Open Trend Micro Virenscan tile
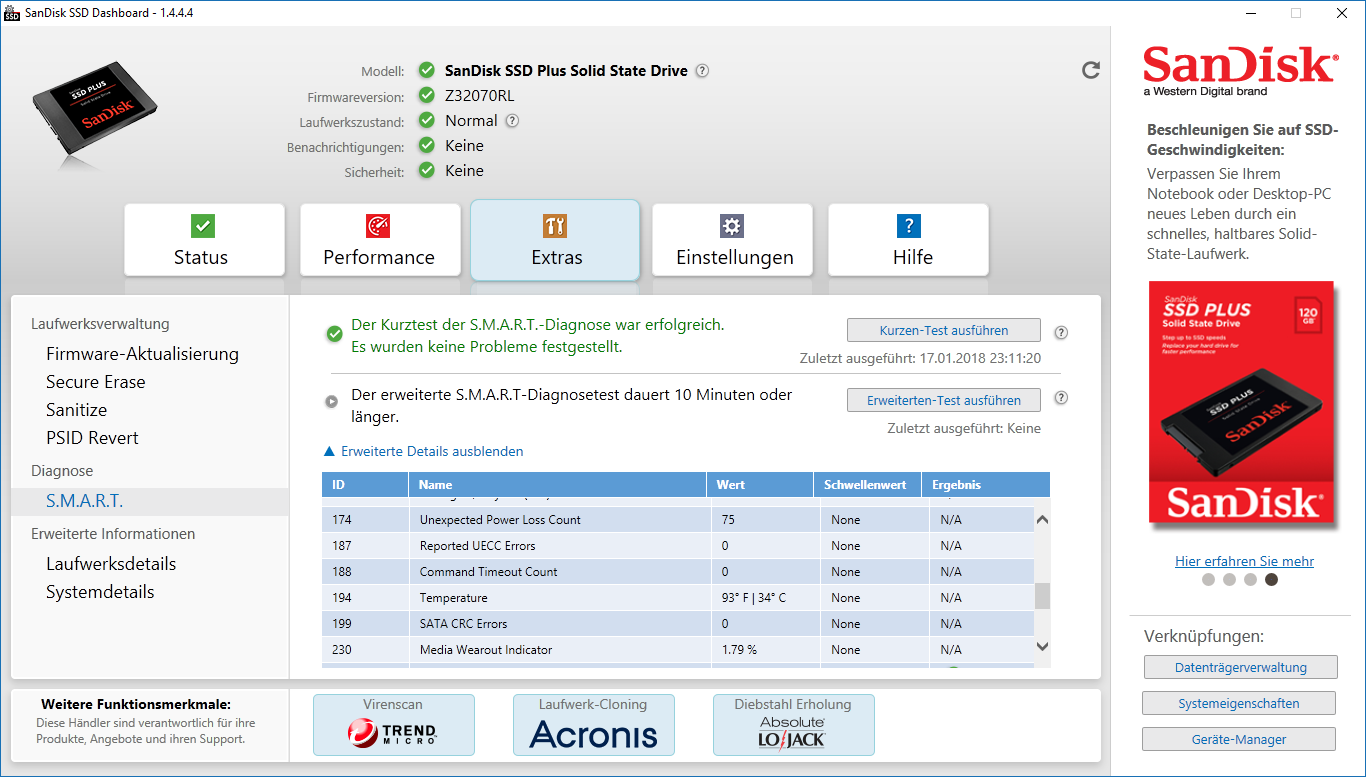 click(x=394, y=725)
